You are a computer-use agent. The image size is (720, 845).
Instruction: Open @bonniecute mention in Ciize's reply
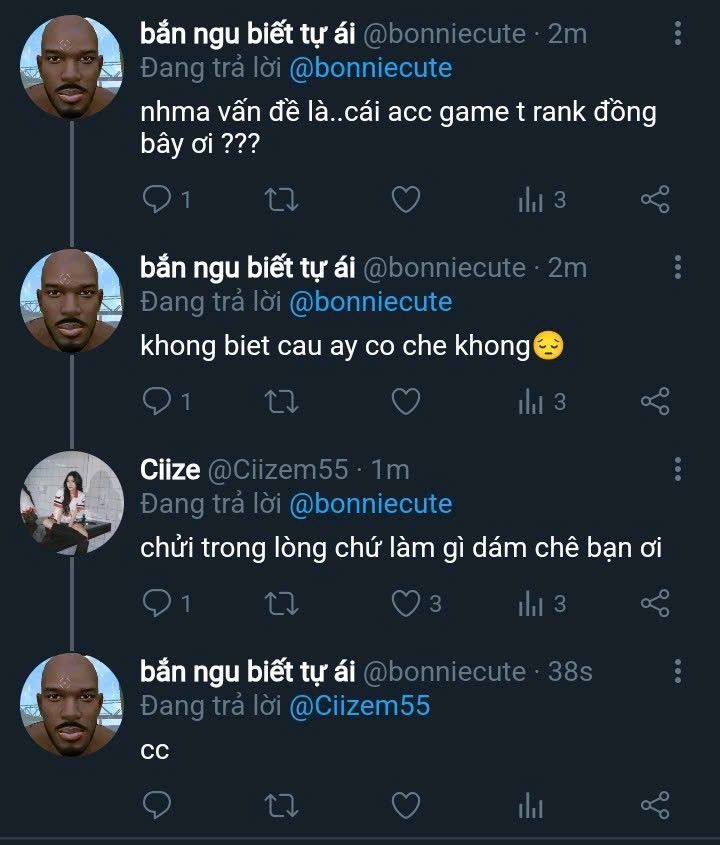click(x=371, y=504)
